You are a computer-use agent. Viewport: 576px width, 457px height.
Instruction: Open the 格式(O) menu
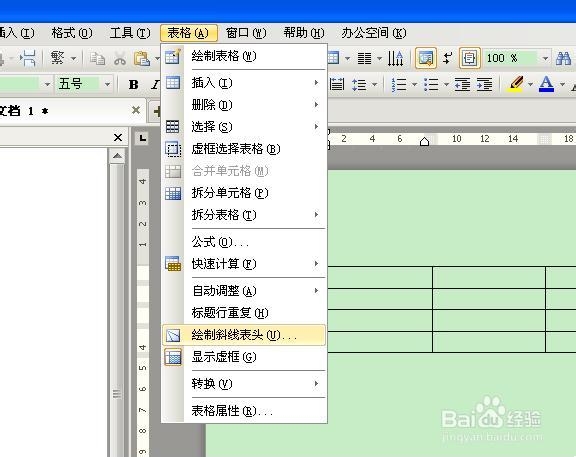72,33
